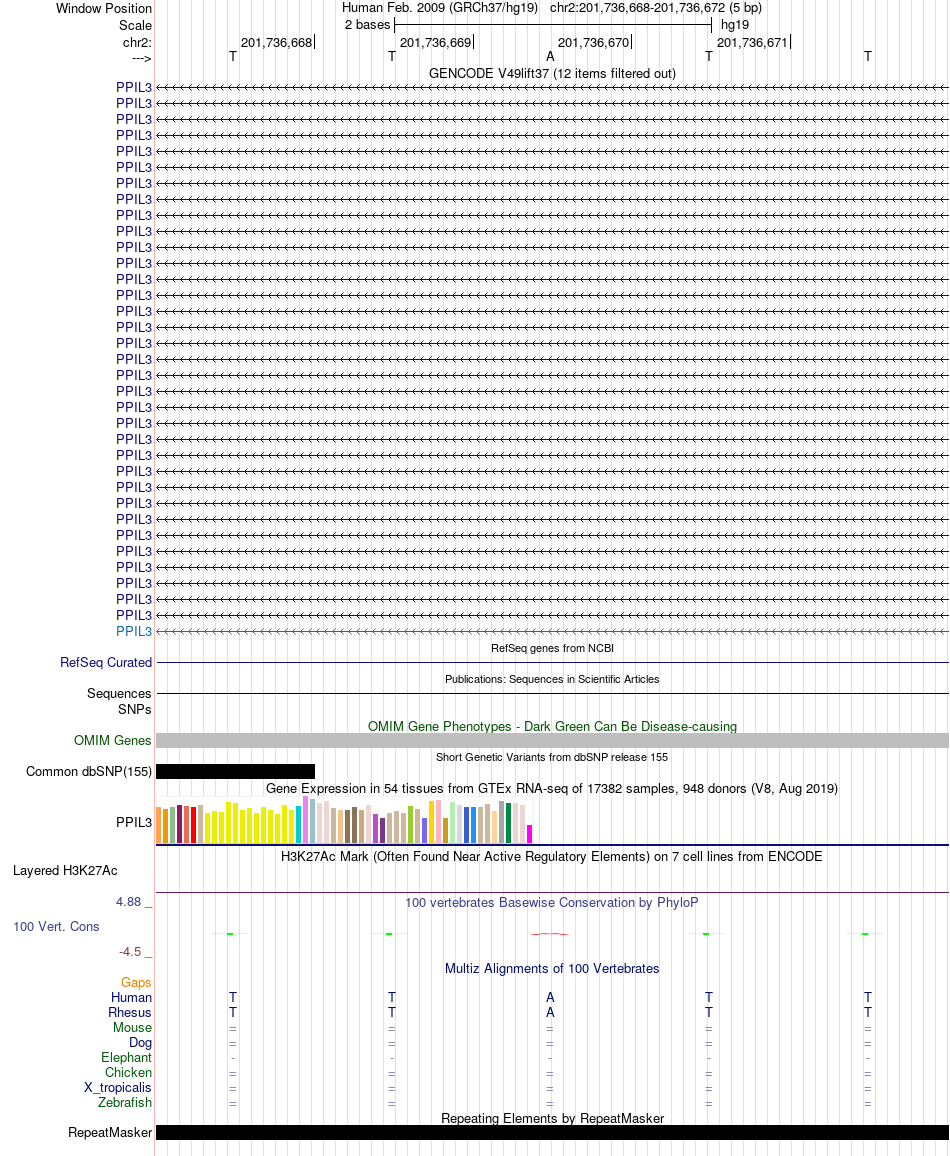The width and height of the screenshot is (950, 1156).
Task: Click the Window Position label
Action: tap(104, 8)
